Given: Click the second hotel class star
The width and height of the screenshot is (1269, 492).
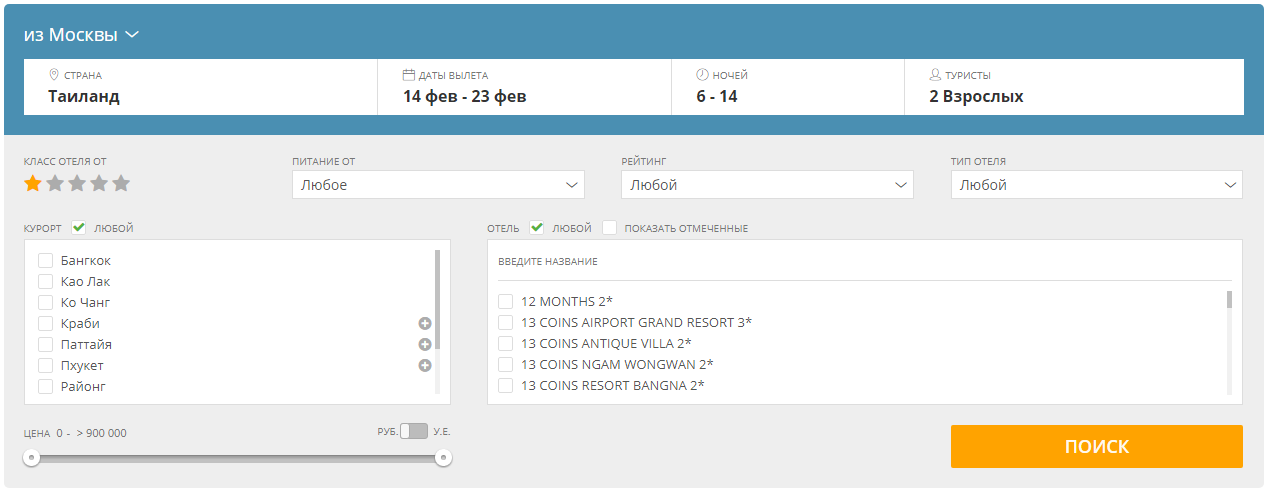Looking at the screenshot, I should (55, 184).
